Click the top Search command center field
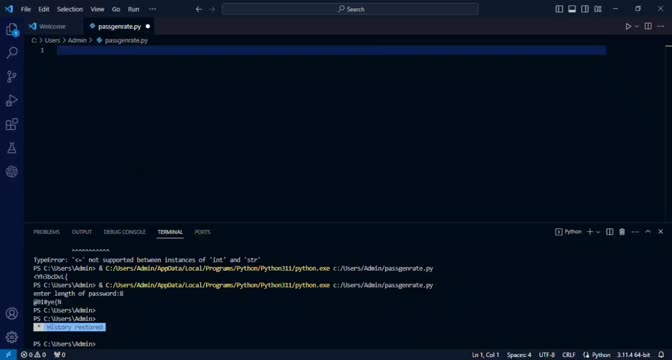672x360 pixels. point(350,9)
